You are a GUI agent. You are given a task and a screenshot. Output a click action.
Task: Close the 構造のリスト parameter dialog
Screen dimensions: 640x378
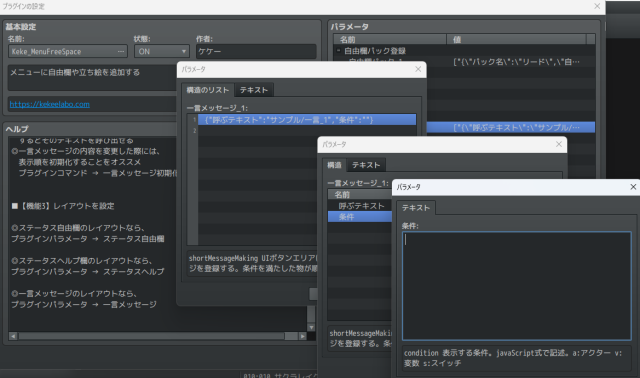tap(418, 69)
